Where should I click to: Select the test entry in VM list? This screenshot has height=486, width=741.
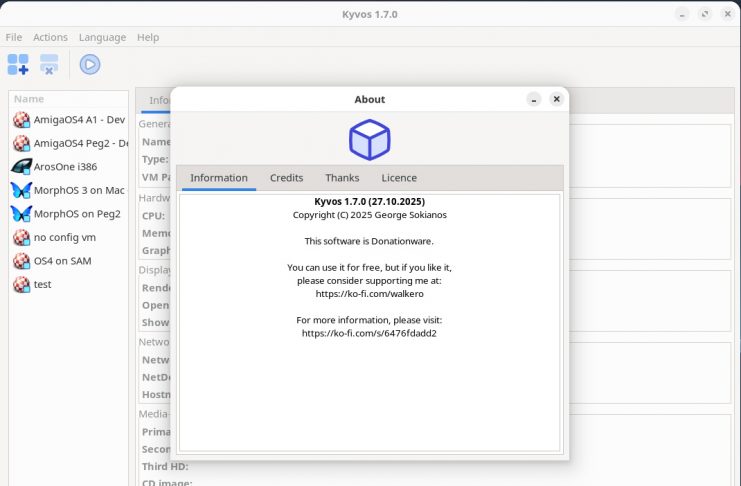pyautogui.click(x=69, y=284)
